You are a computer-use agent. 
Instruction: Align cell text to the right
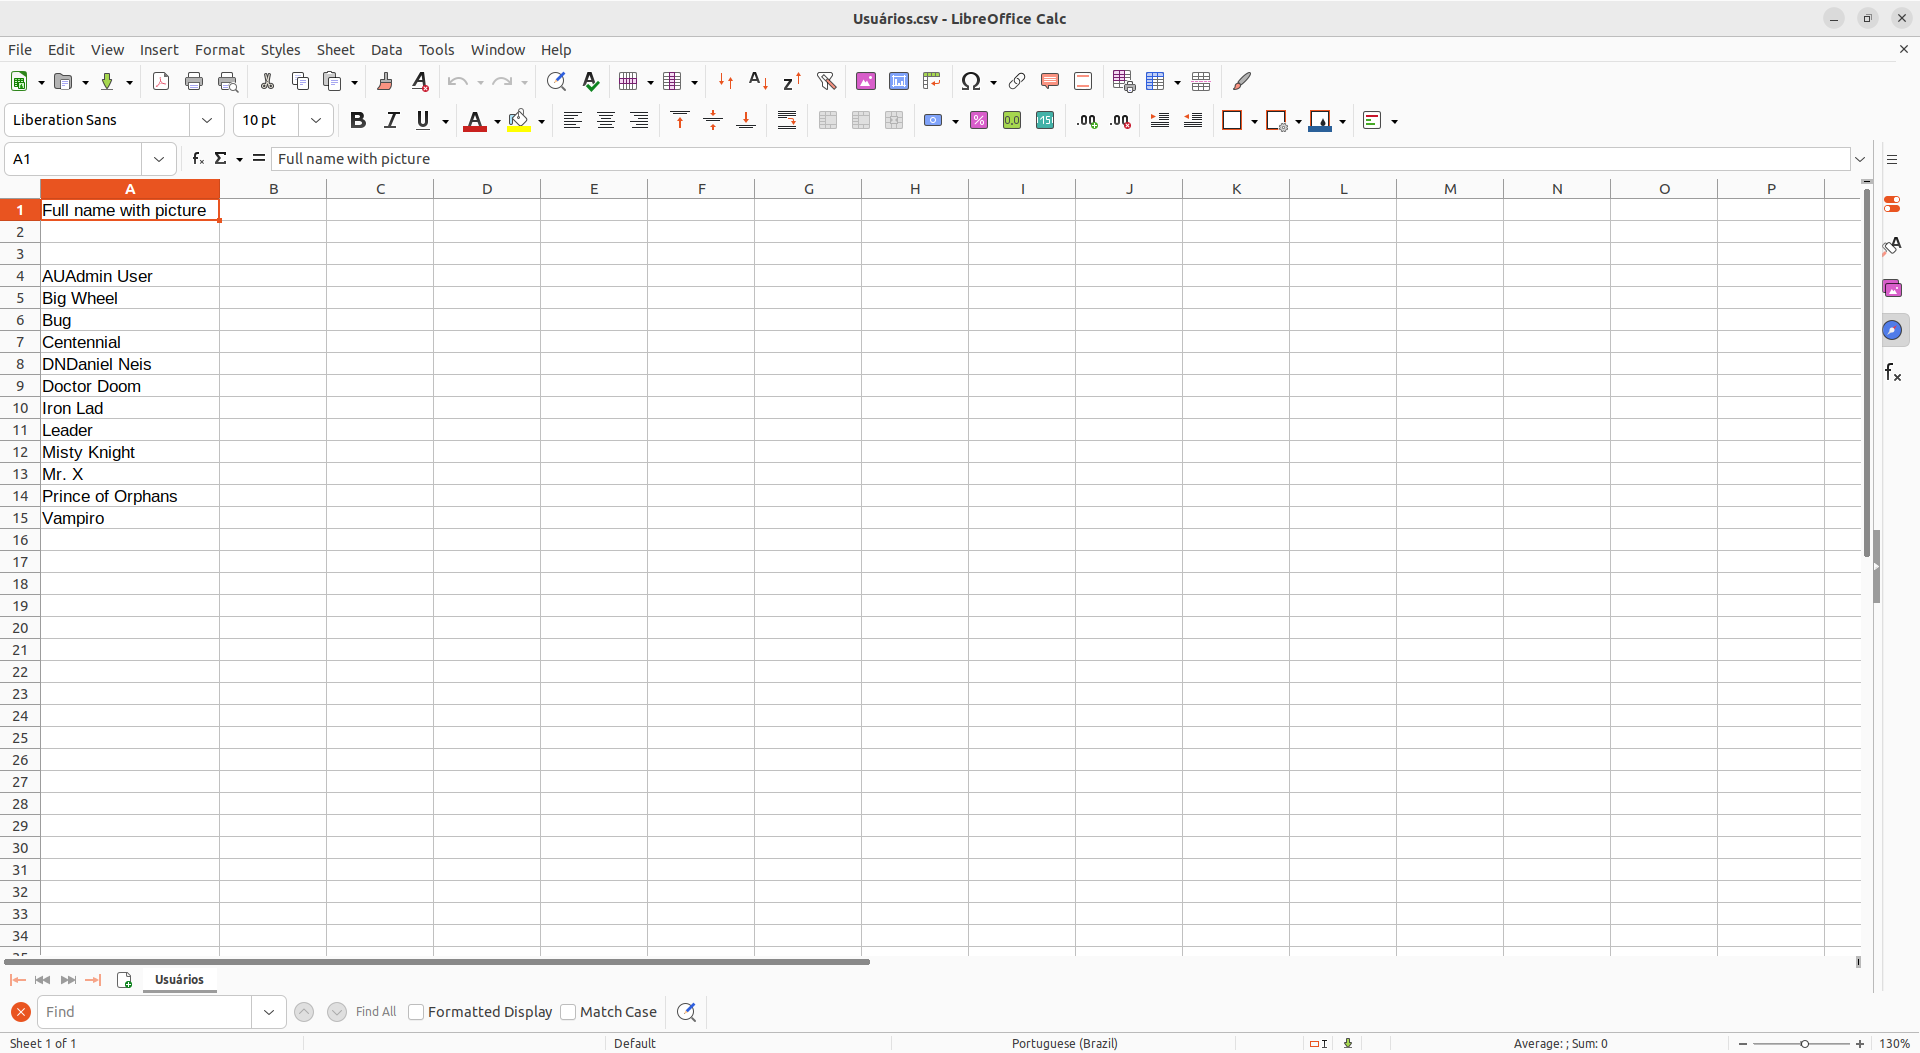(x=639, y=121)
